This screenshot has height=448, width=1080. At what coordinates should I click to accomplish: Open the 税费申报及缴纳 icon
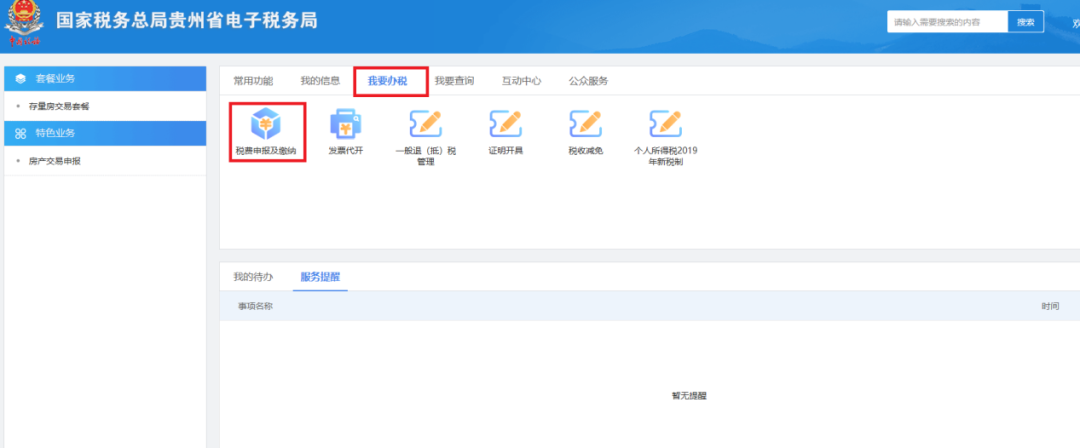[x=266, y=124]
